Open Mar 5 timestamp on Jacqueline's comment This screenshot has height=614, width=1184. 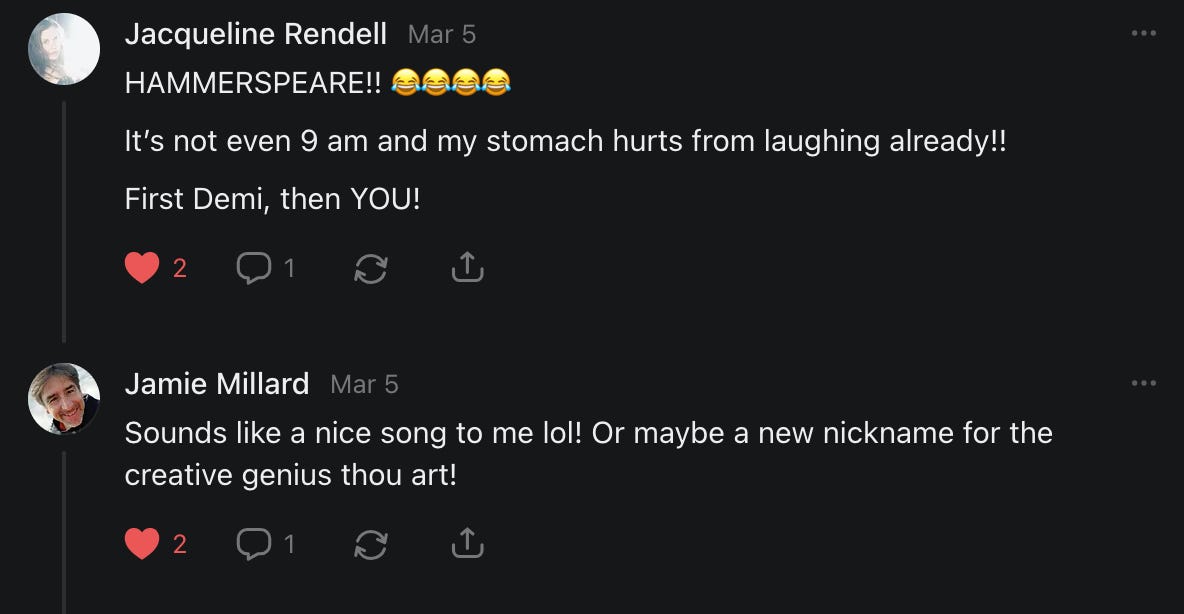coord(442,35)
